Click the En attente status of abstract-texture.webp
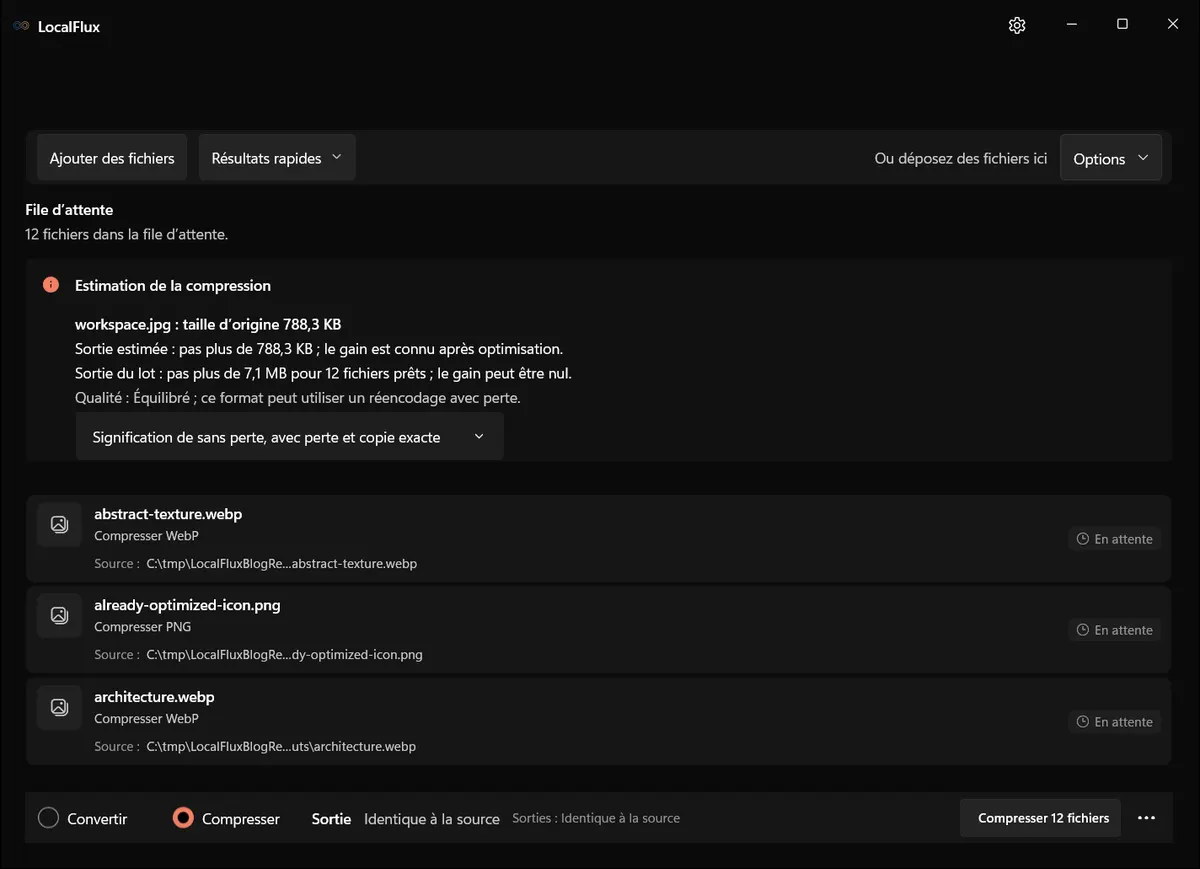The height and width of the screenshot is (869, 1200). [1114, 539]
